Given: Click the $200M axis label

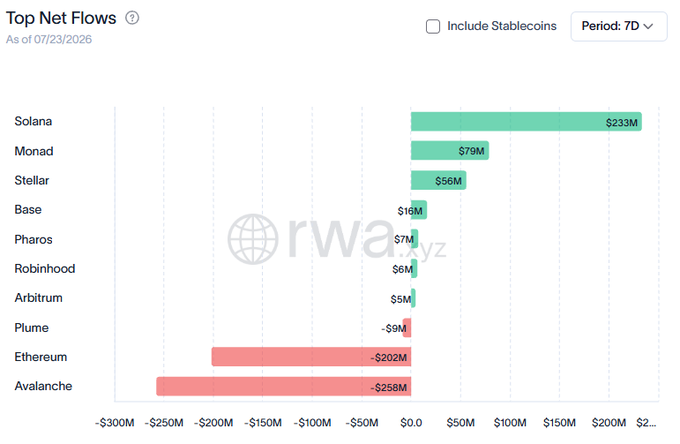Looking at the screenshot, I should pyautogui.click(x=609, y=423).
